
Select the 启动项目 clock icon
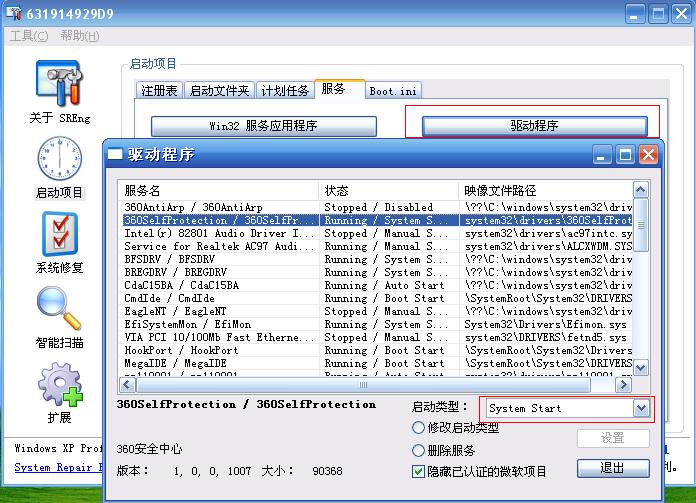pos(59,158)
